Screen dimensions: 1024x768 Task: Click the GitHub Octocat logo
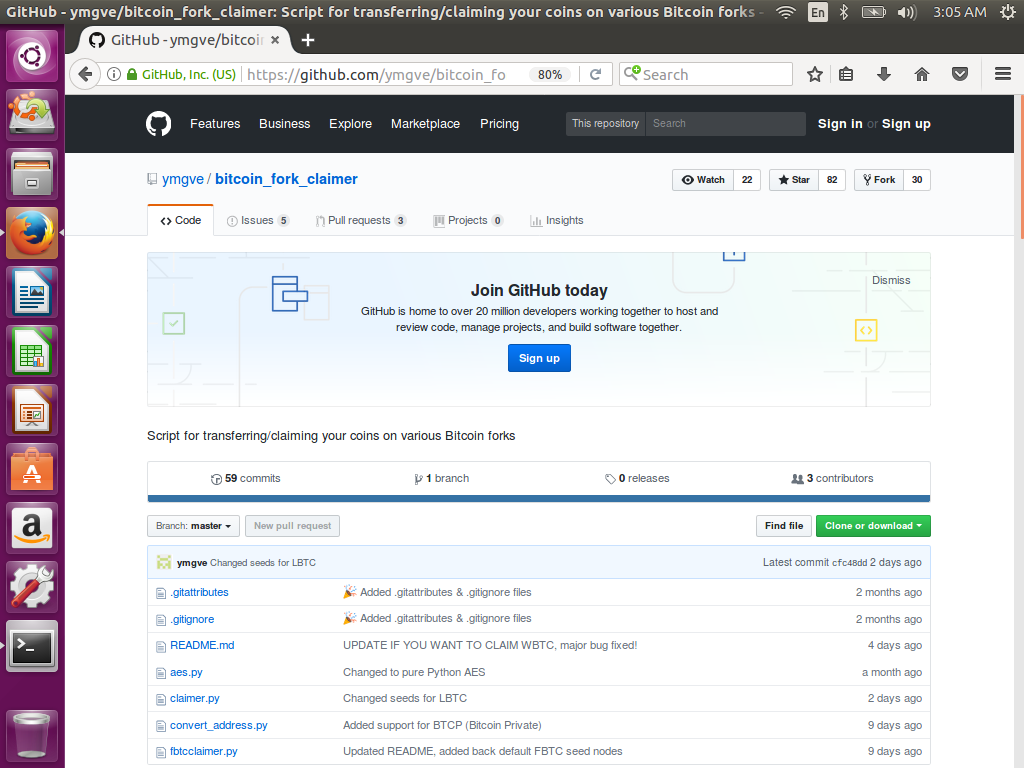(158, 124)
